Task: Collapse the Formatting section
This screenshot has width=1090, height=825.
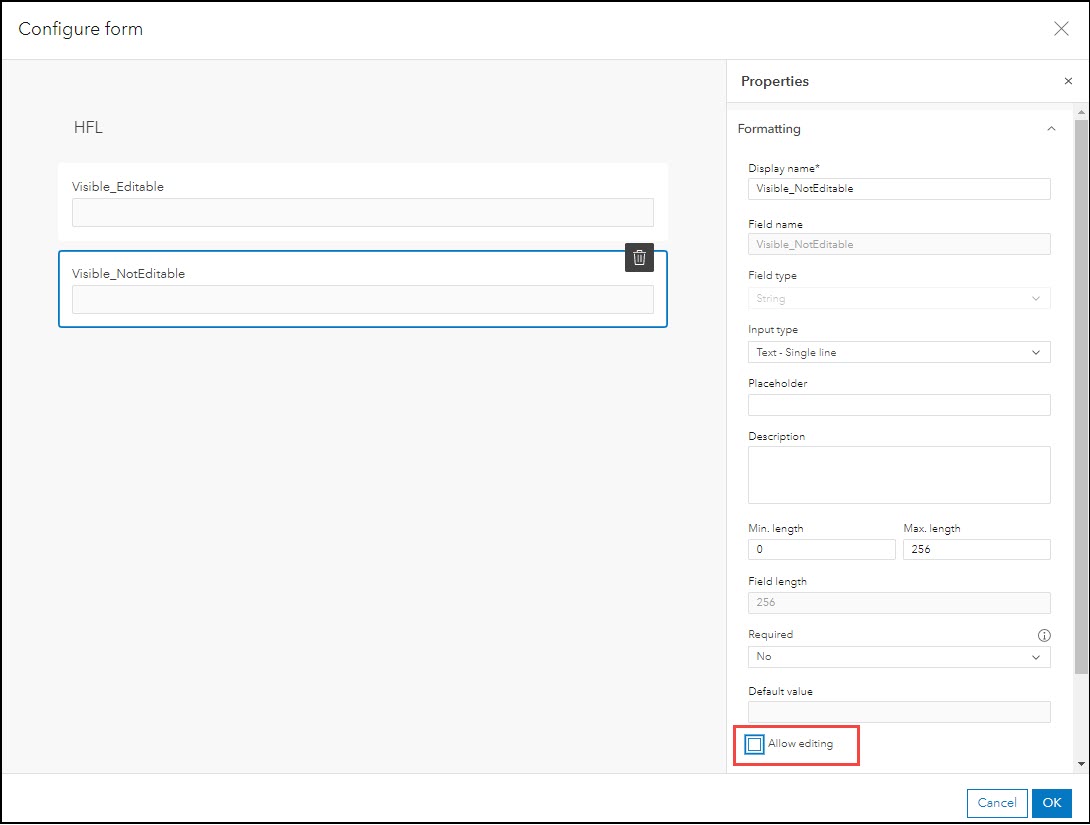Action: (1050, 129)
